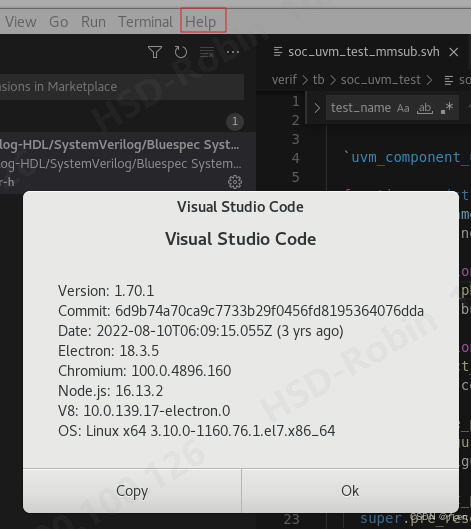Click the Commit hash line in dialog
Image resolution: width=471 pixels, height=529 pixels.
[241, 311]
